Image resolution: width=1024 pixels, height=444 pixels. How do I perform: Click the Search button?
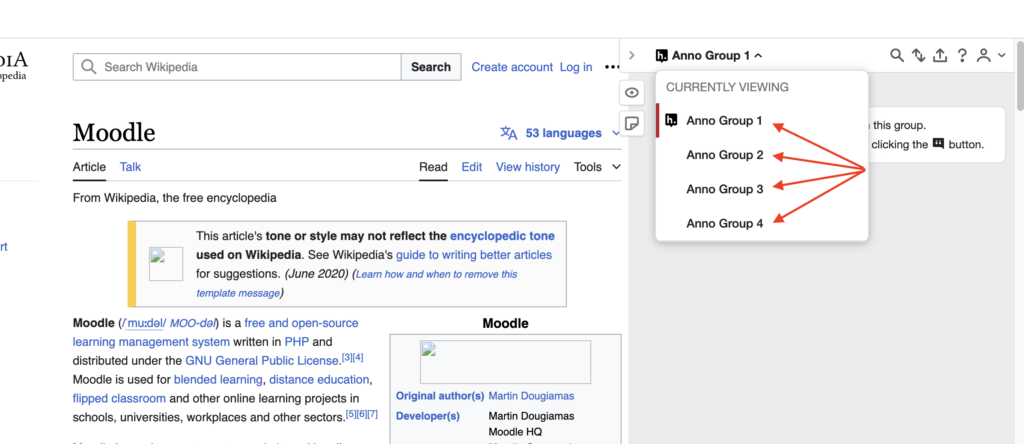(x=431, y=67)
